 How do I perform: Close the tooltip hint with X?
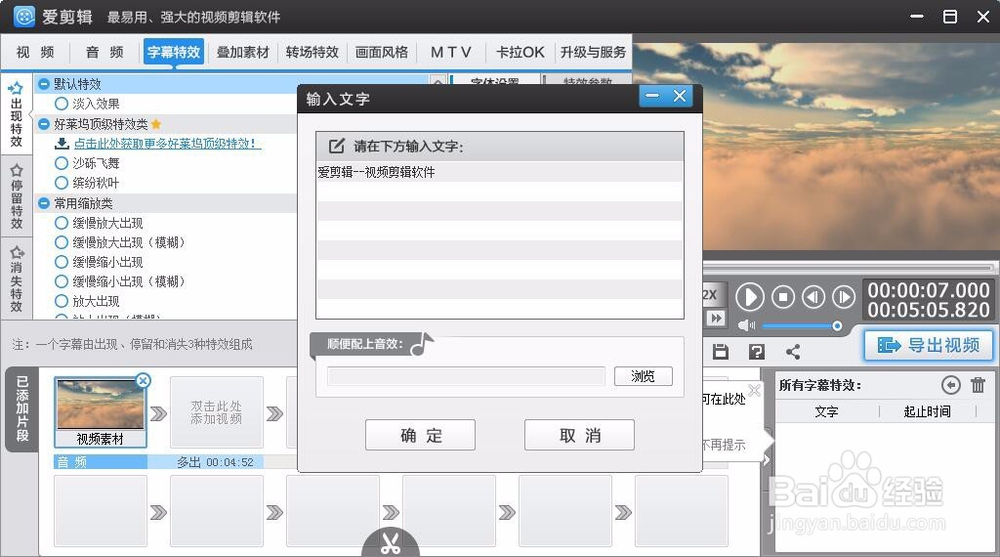pyautogui.click(x=754, y=390)
